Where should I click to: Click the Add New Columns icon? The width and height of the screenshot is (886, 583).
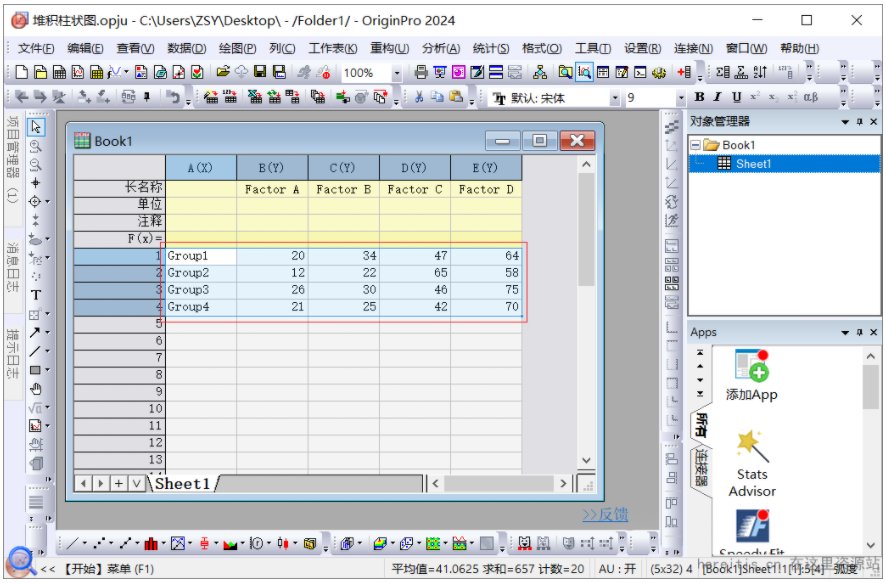684,72
